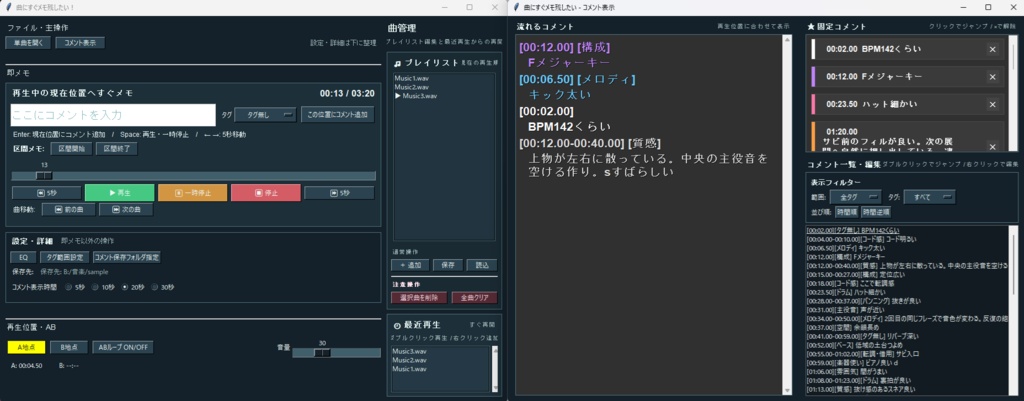Click the ここにコメントを入力 comment field
Viewport: 1024px width, 401px height.
[113, 115]
